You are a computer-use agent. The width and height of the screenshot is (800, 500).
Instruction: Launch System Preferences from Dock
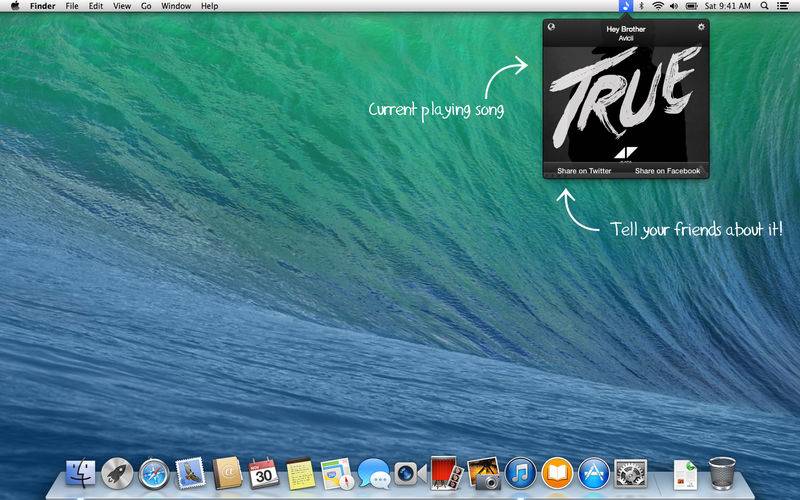[630, 473]
